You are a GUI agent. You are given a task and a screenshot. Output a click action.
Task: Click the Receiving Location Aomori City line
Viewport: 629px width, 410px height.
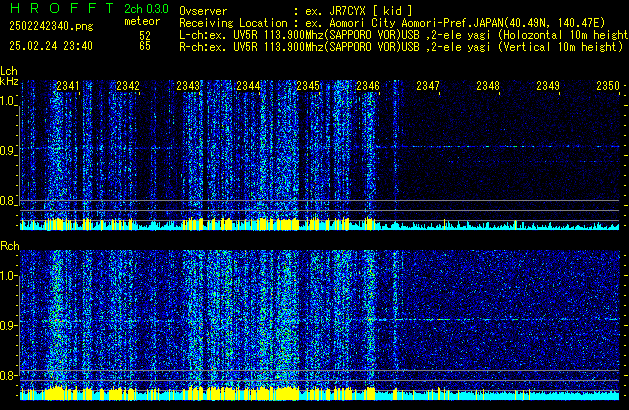coord(392,23)
